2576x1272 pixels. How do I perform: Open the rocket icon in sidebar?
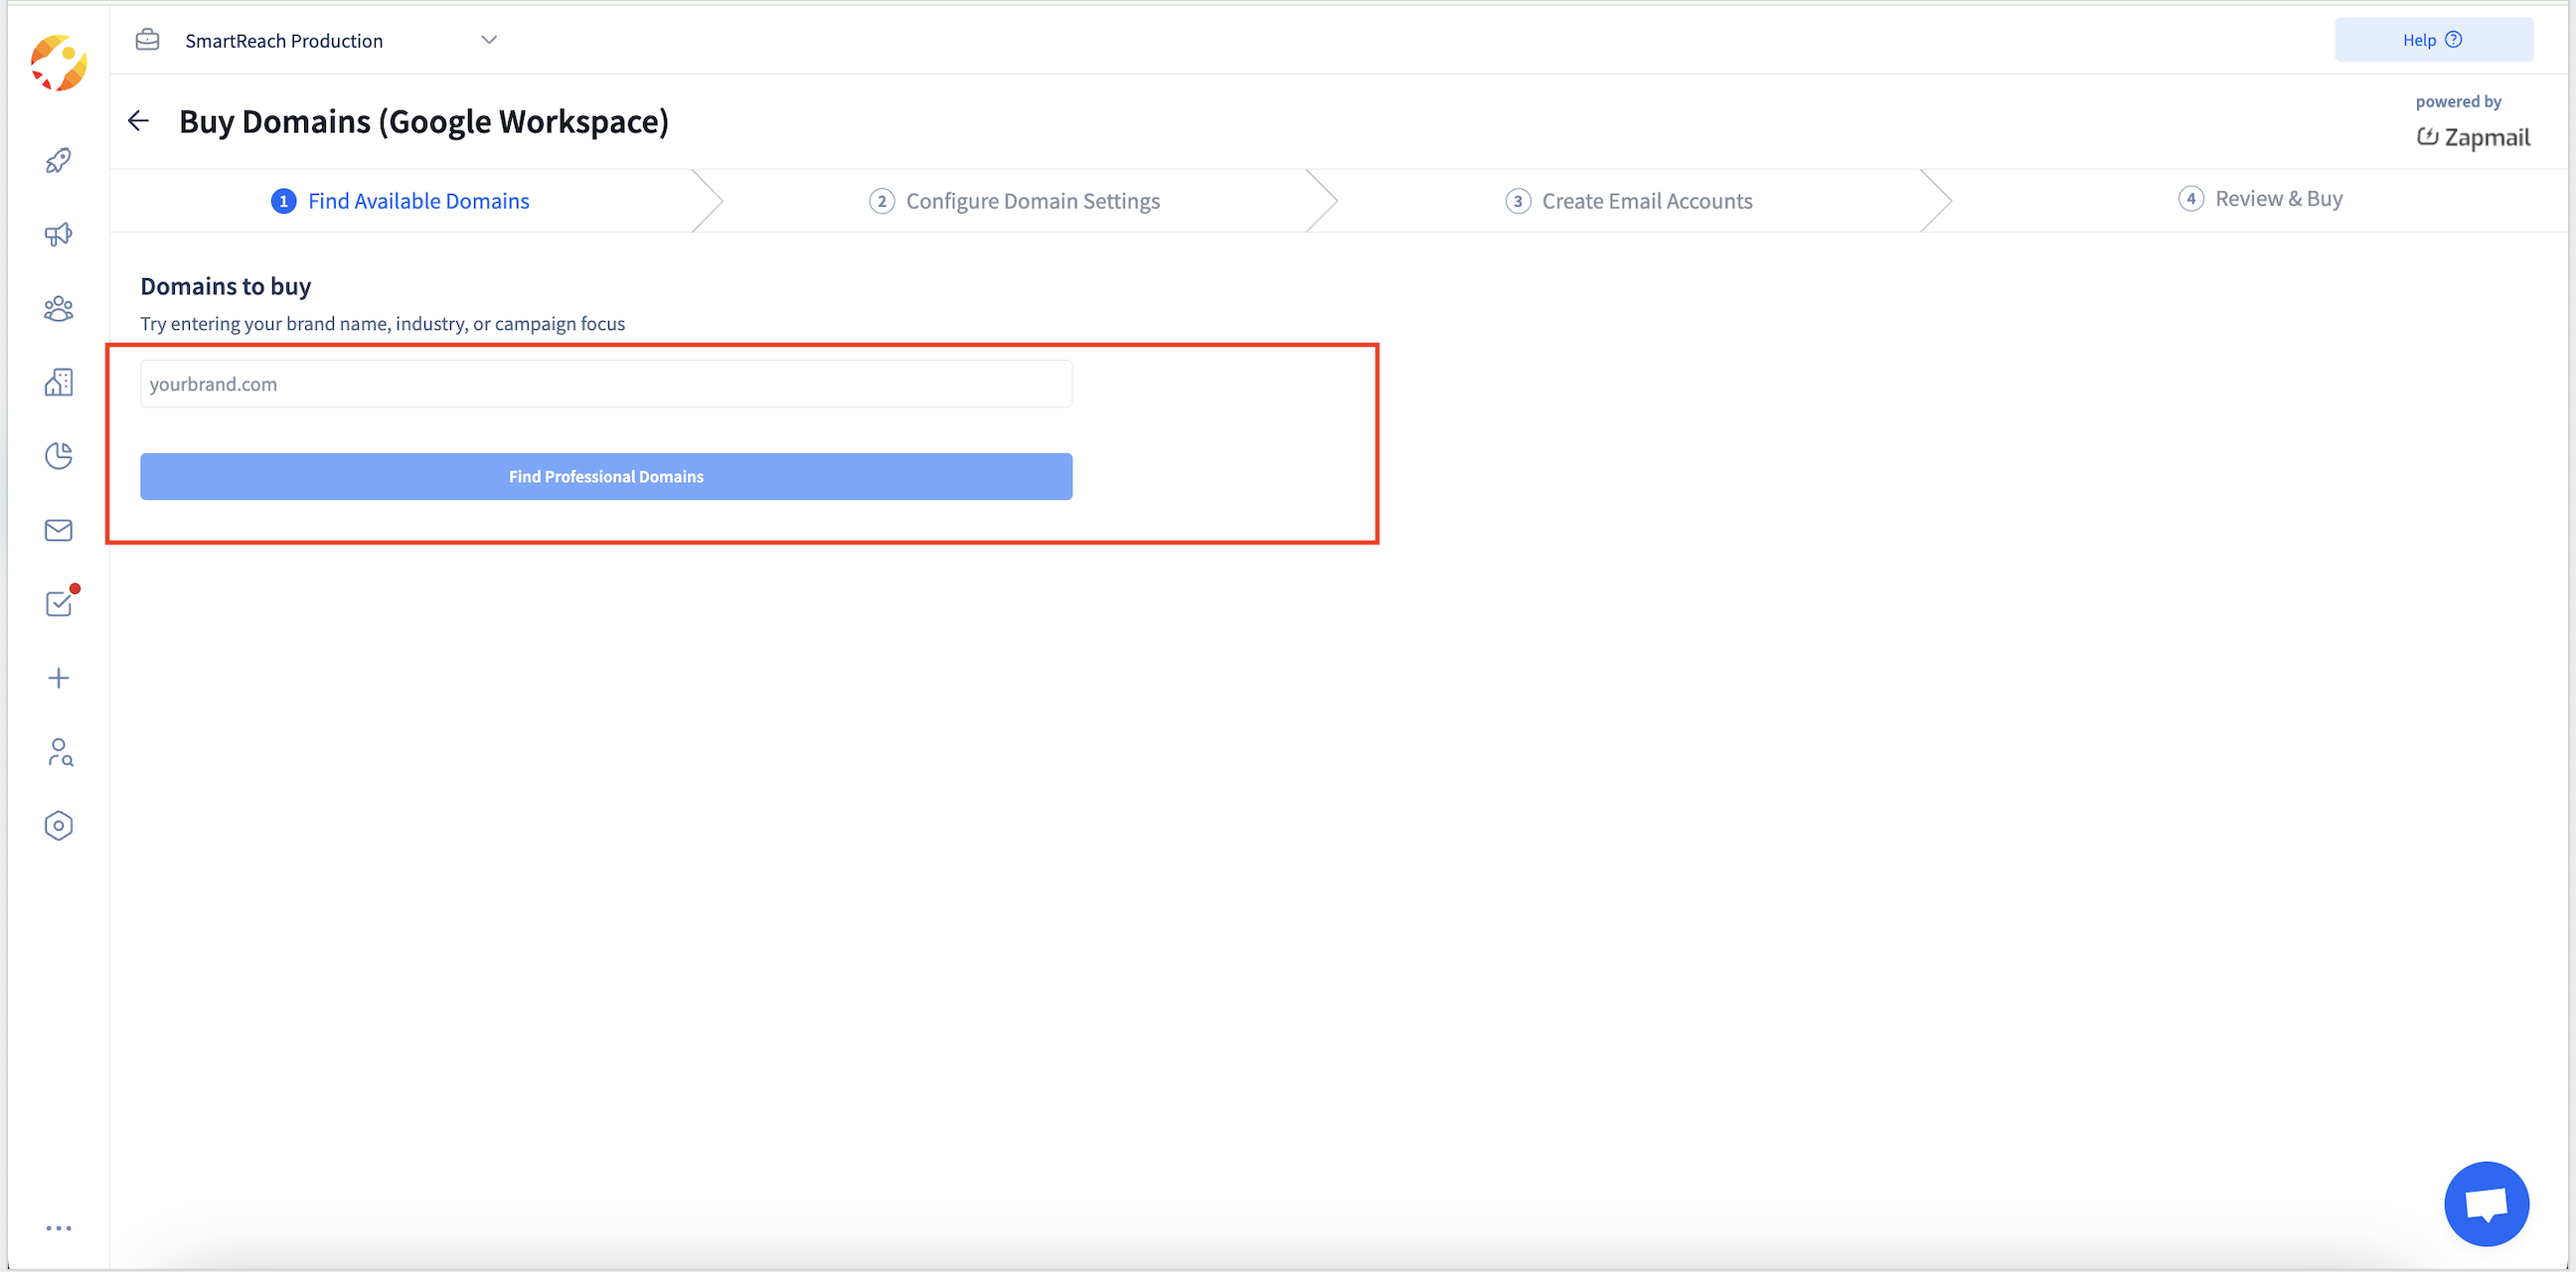pyautogui.click(x=58, y=161)
